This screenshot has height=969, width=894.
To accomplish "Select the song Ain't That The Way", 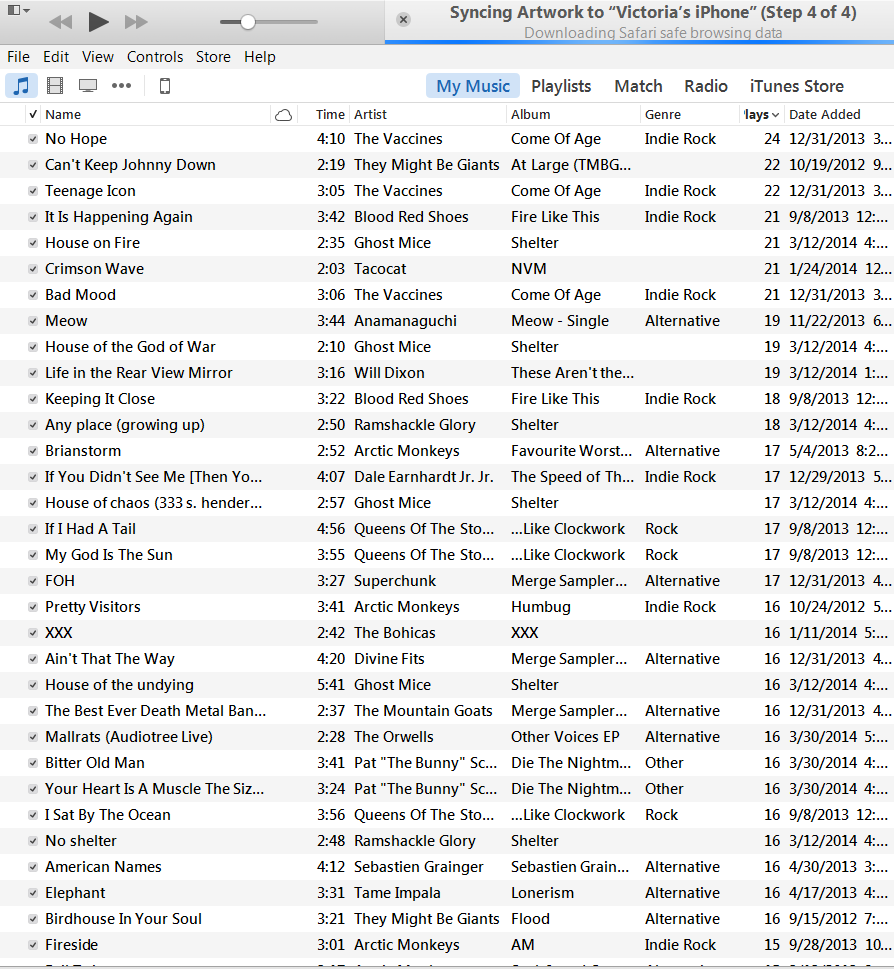I will pos(110,659).
